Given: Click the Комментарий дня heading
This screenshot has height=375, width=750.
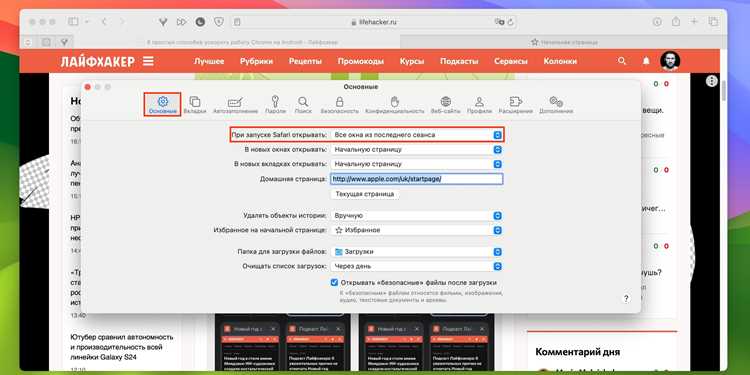Looking at the screenshot, I should (578, 352).
